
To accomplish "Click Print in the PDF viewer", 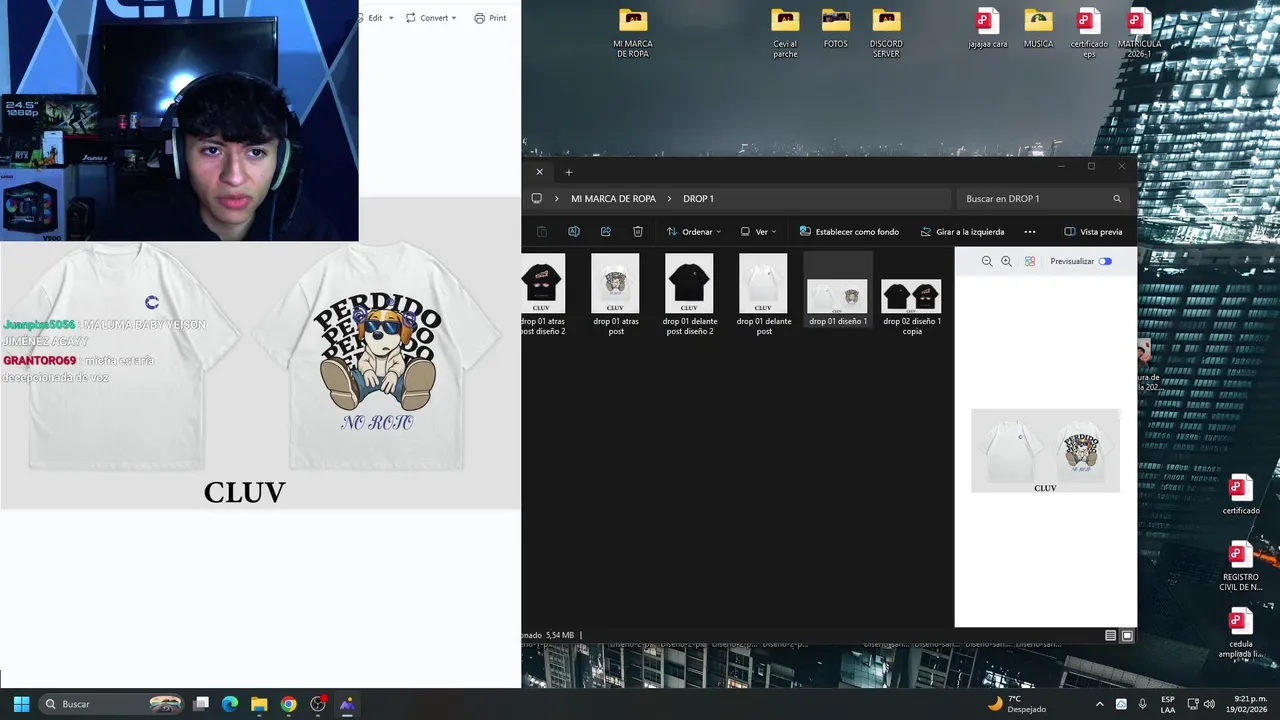I will (x=490, y=18).
